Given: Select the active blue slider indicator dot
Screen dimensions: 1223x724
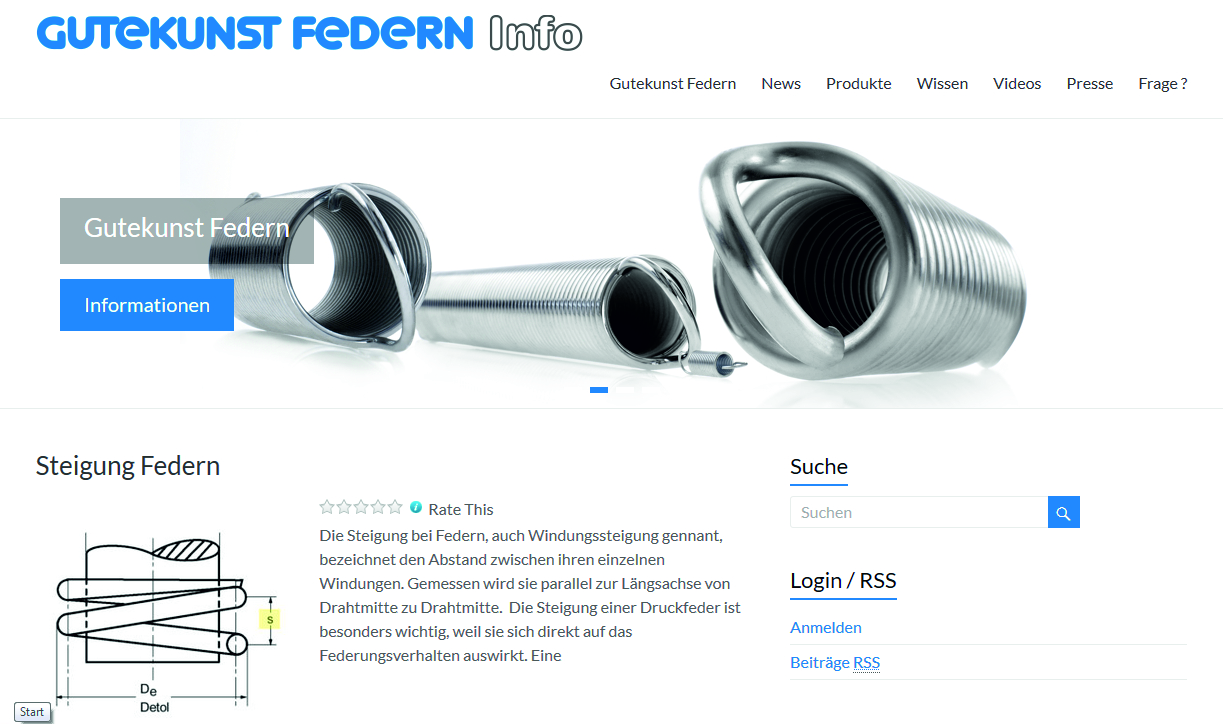Looking at the screenshot, I should 599,390.
